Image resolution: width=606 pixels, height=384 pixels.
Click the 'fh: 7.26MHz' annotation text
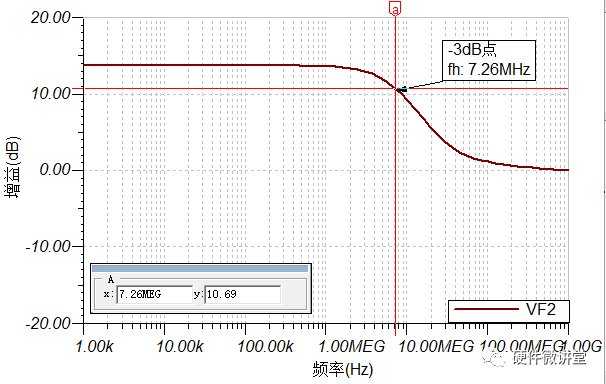[x=489, y=70]
